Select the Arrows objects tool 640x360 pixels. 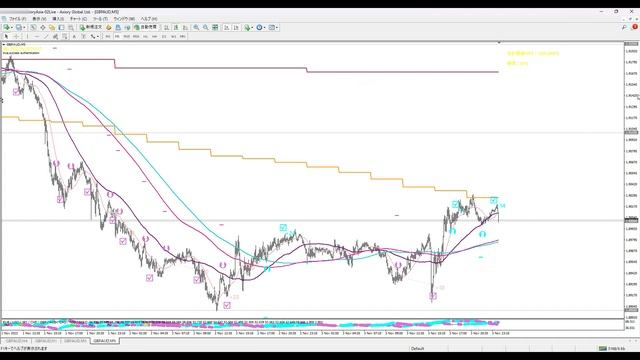(x=93, y=36)
